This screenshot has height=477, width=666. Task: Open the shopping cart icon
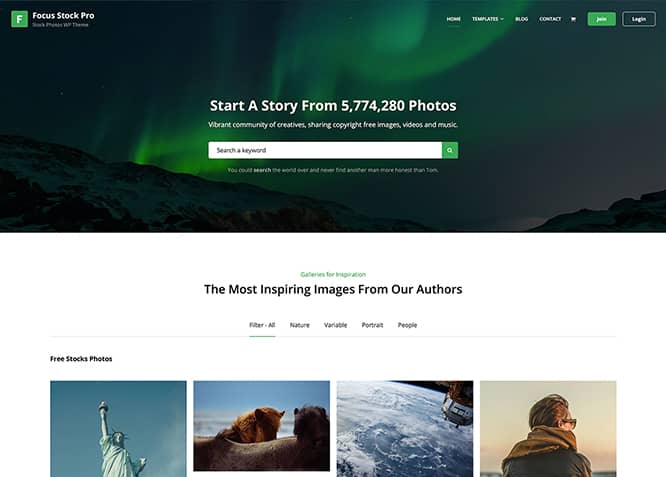573,19
